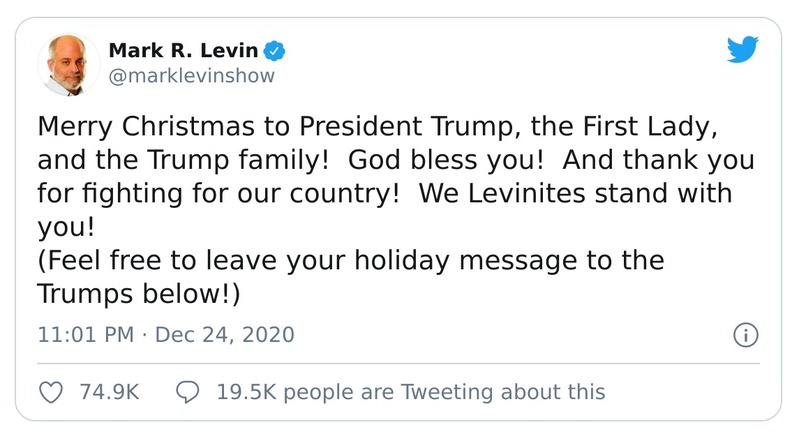Open the tweet info circle icon
Screen dimensions: 799x441
tap(744, 335)
